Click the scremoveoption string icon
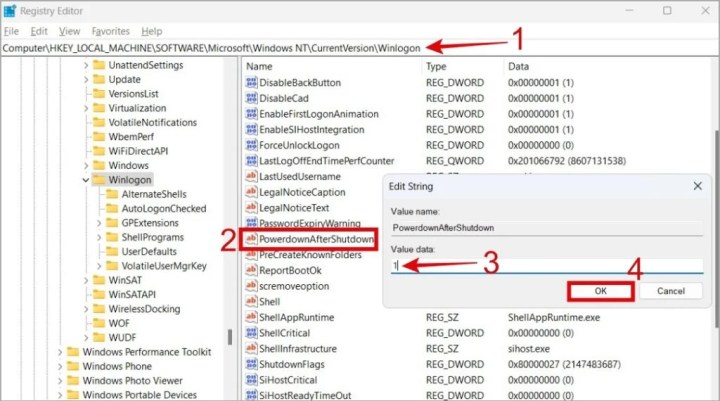720x401 pixels. pyautogui.click(x=251, y=286)
